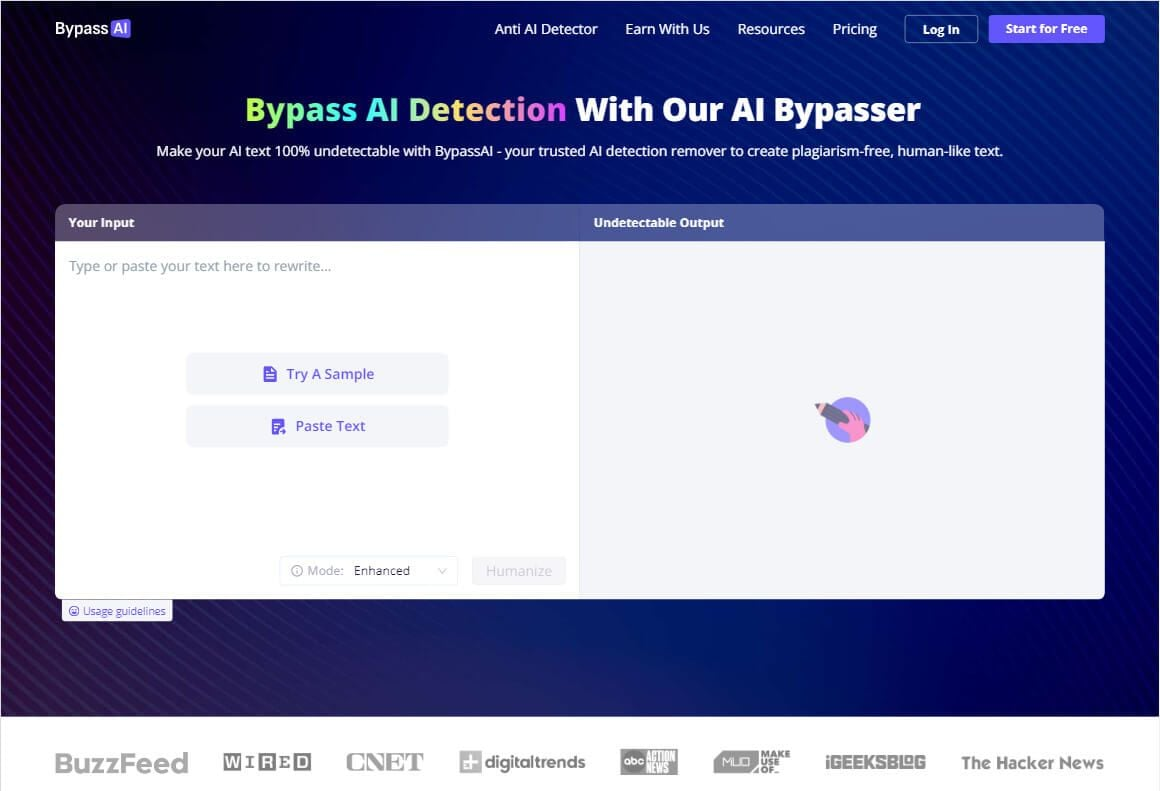The width and height of the screenshot is (1160, 791).
Task: Click the WIRED logo
Action: coord(267,762)
